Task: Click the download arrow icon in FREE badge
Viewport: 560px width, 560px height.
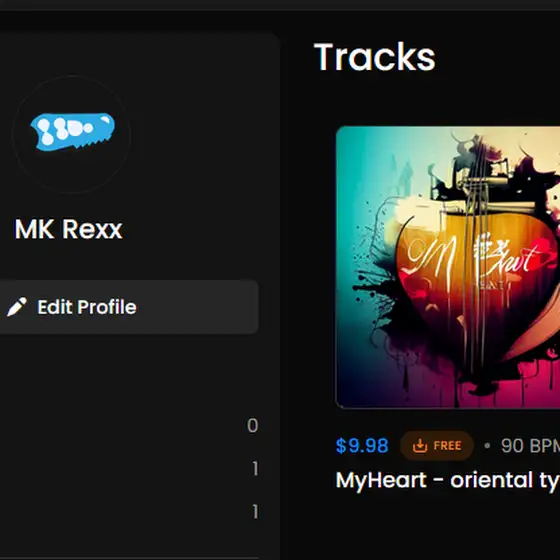Action: click(x=420, y=446)
